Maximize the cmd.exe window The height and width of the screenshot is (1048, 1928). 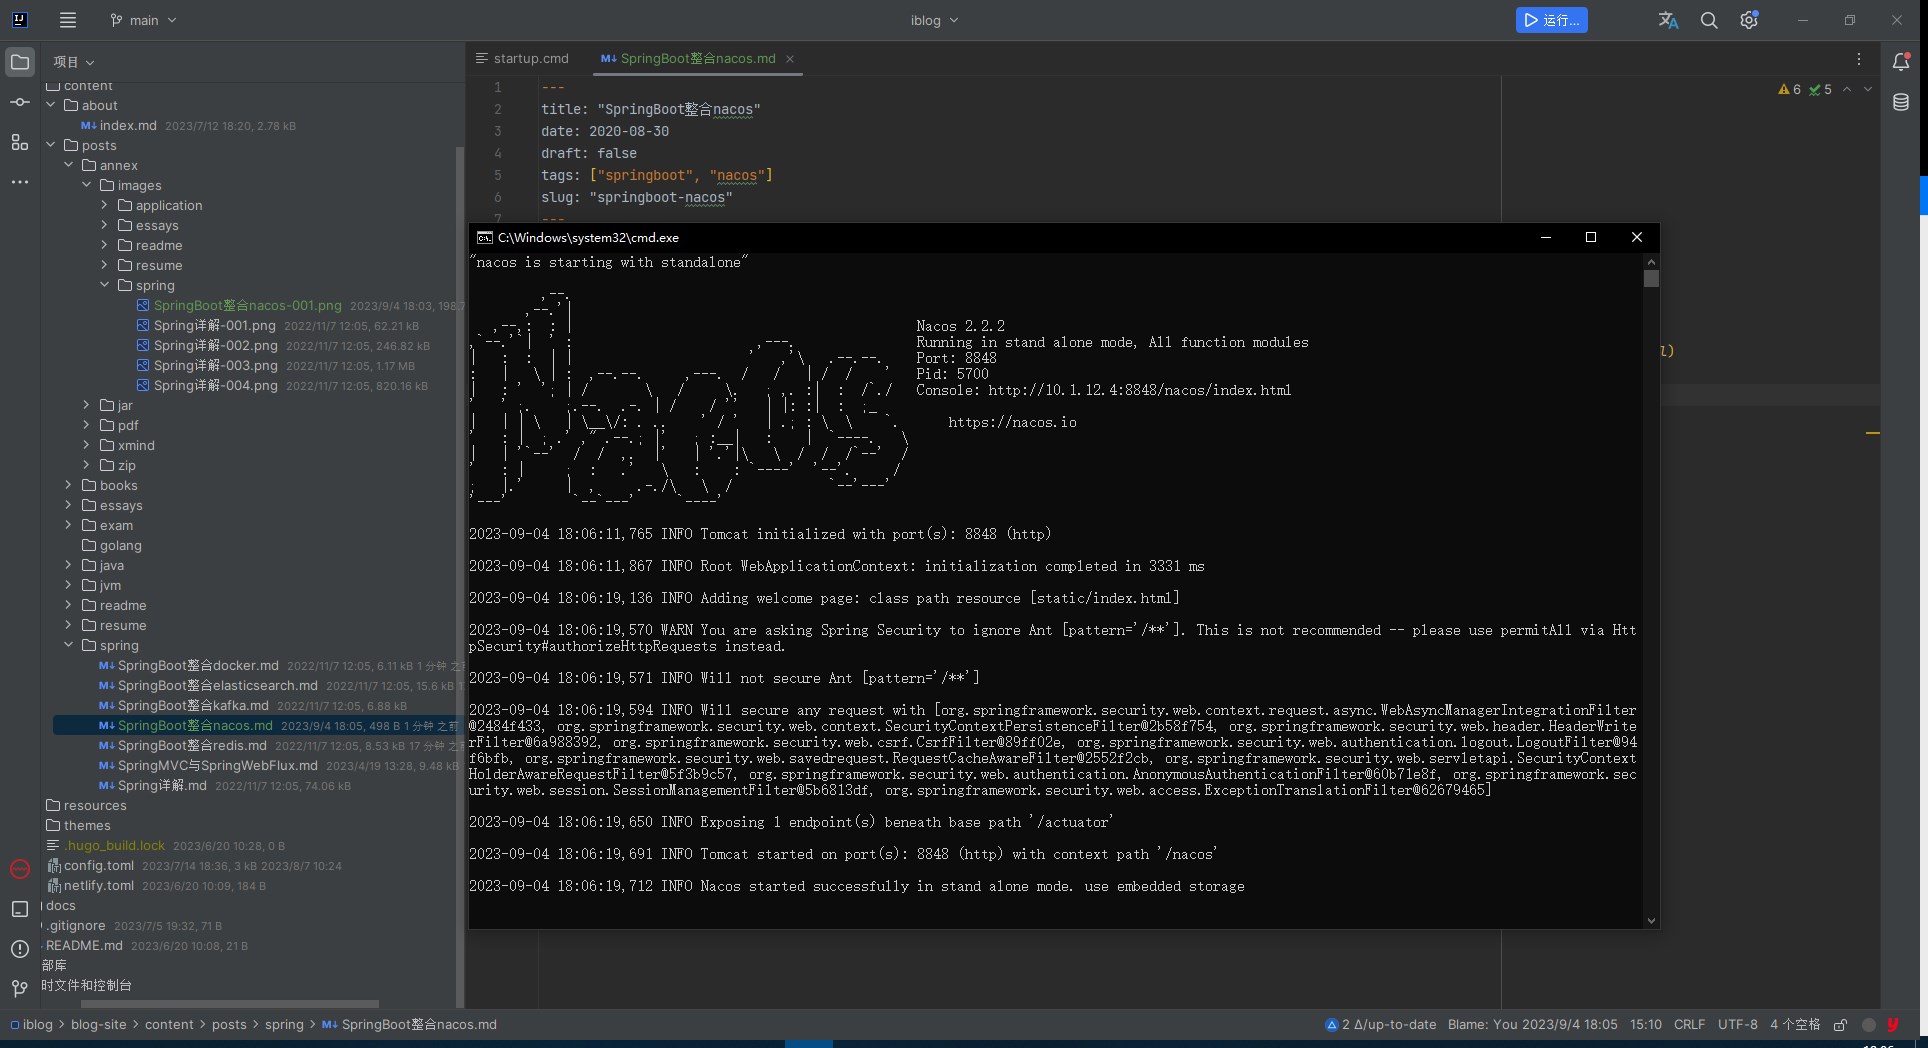[1591, 237]
